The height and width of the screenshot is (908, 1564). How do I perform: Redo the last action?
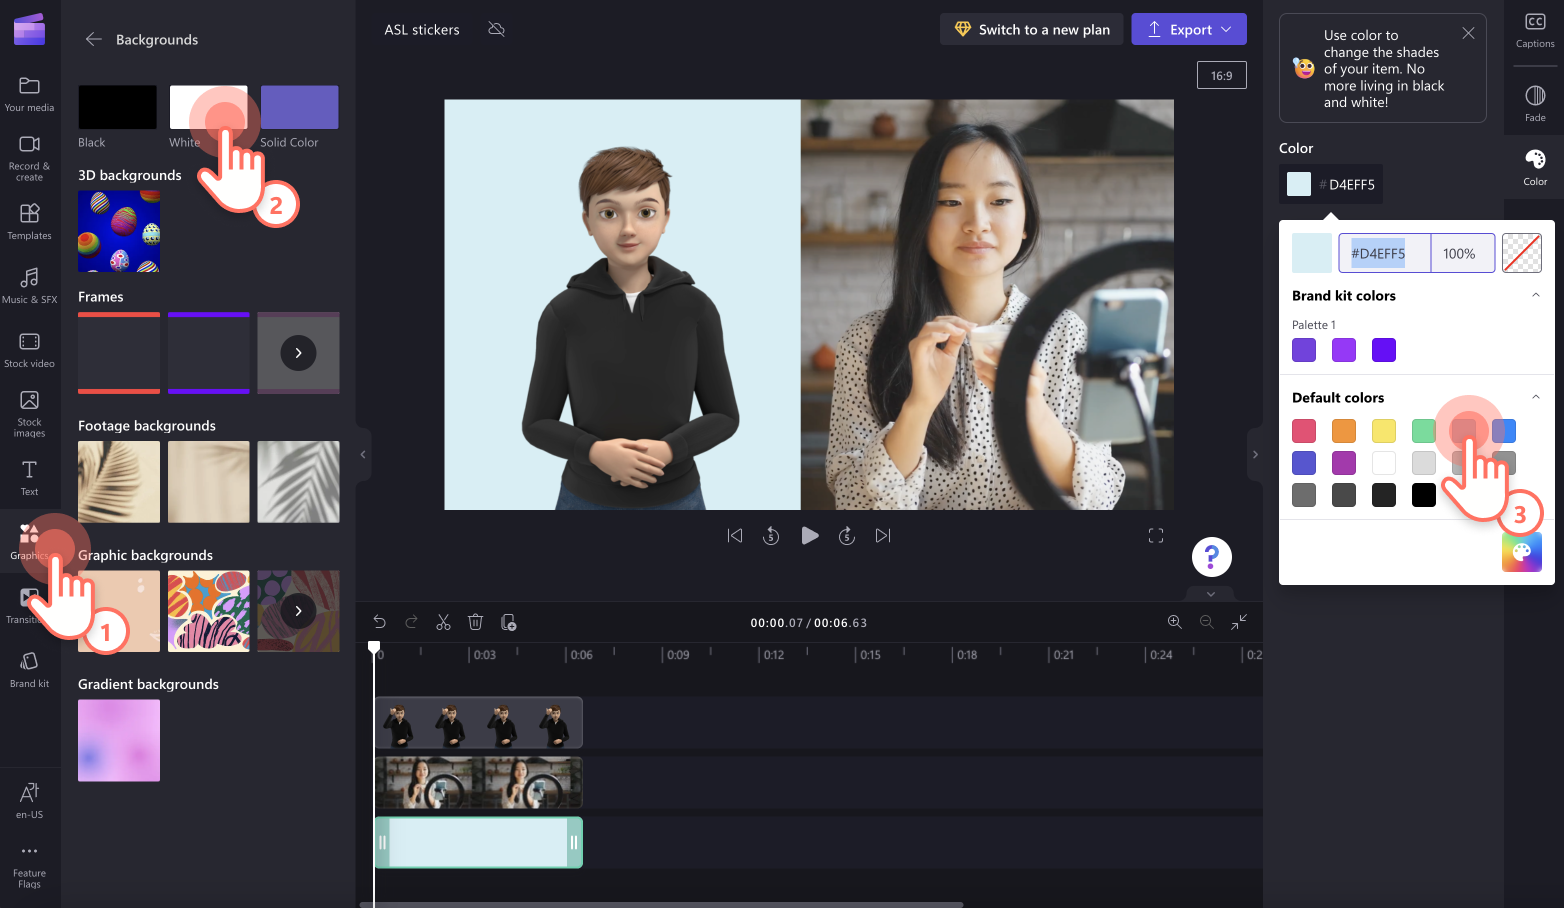click(411, 622)
